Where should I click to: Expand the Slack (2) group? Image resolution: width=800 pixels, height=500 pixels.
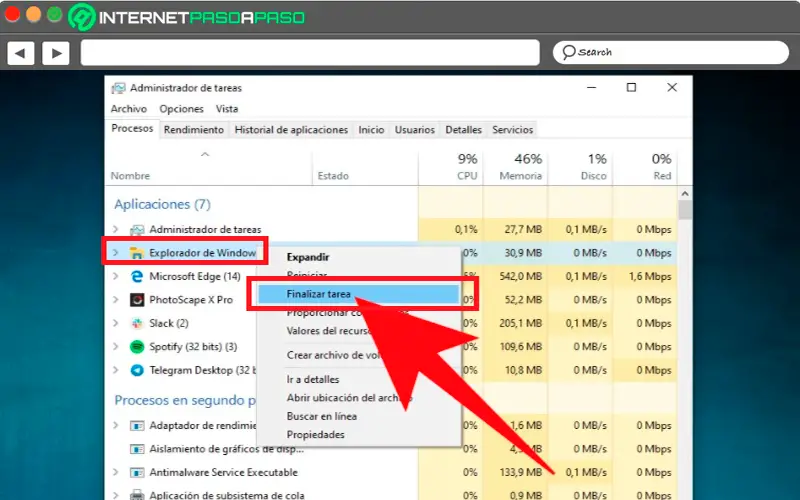click(116, 323)
